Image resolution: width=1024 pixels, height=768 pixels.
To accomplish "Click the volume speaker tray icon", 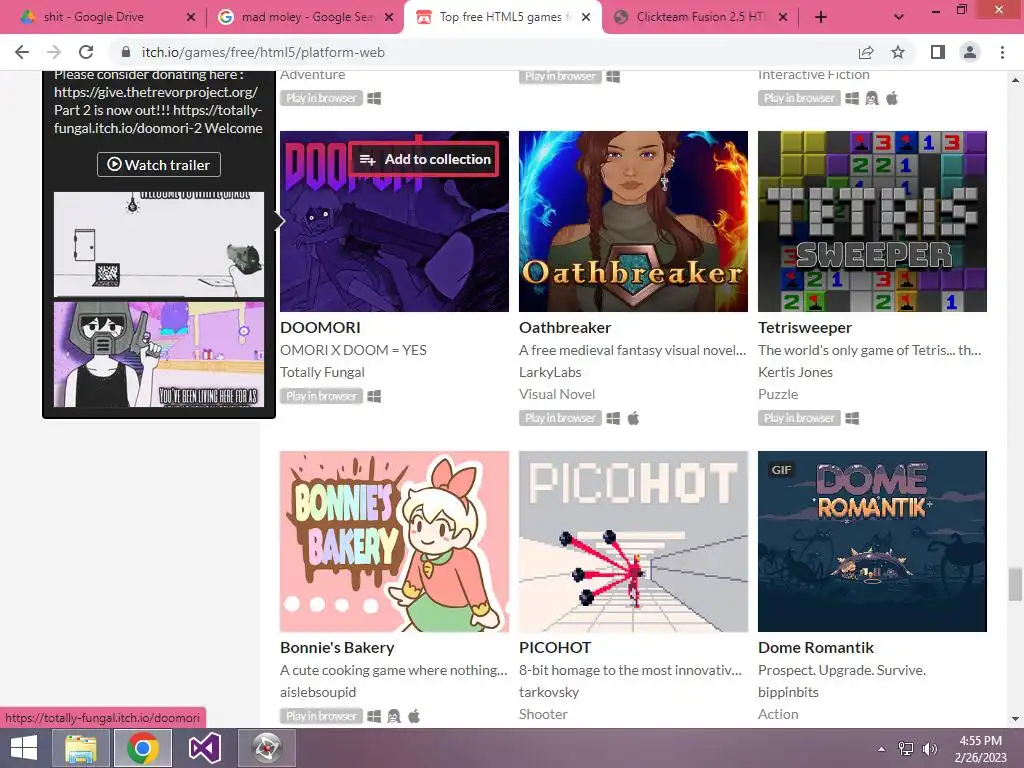I will click(930, 749).
